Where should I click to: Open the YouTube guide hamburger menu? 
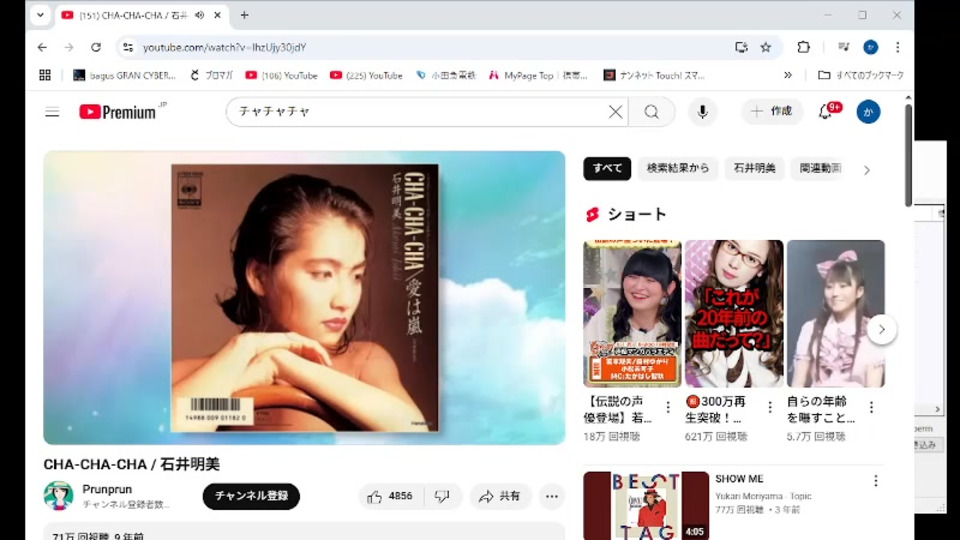pos(52,112)
